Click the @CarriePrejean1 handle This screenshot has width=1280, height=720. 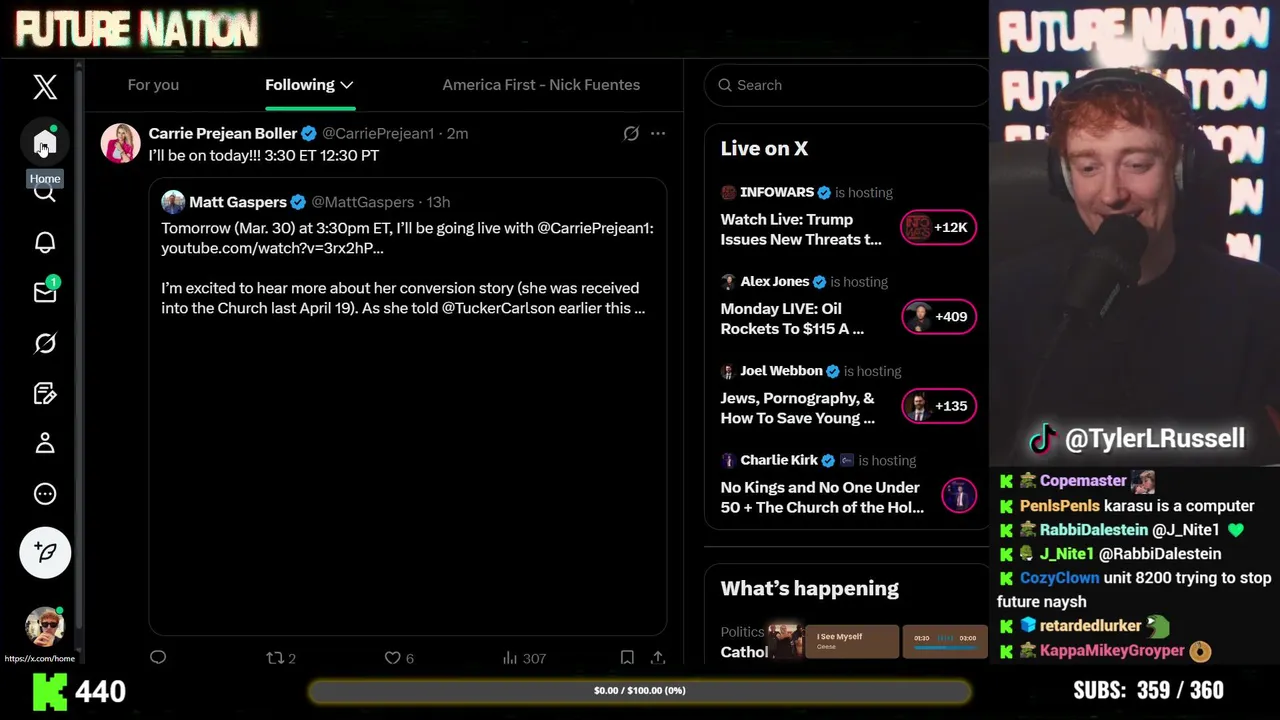pos(378,133)
